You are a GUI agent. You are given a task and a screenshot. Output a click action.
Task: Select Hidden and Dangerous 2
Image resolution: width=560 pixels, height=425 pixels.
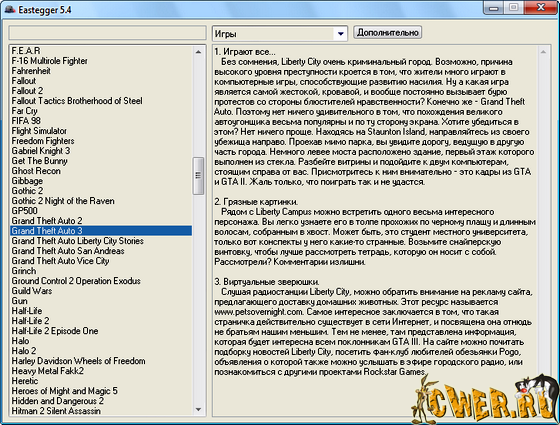coord(101,401)
